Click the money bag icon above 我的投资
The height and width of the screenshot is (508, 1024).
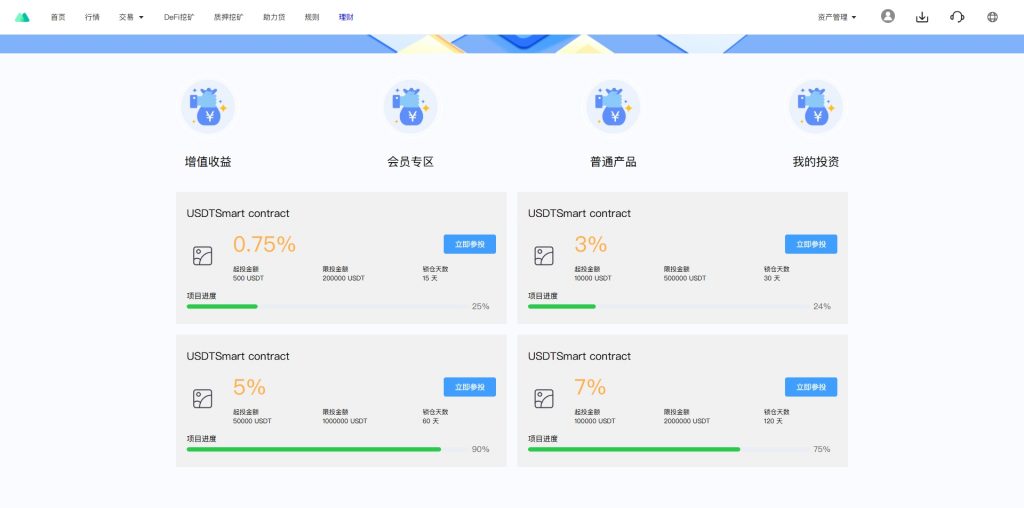(x=816, y=106)
